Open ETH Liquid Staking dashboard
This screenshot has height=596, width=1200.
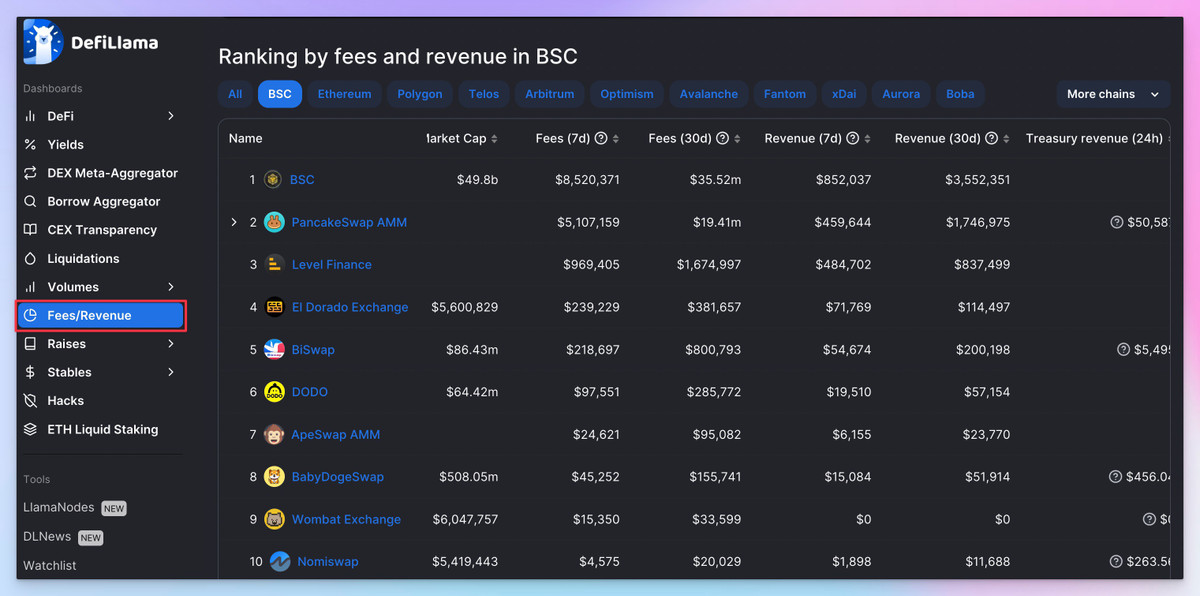pyautogui.click(x=102, y=429)
